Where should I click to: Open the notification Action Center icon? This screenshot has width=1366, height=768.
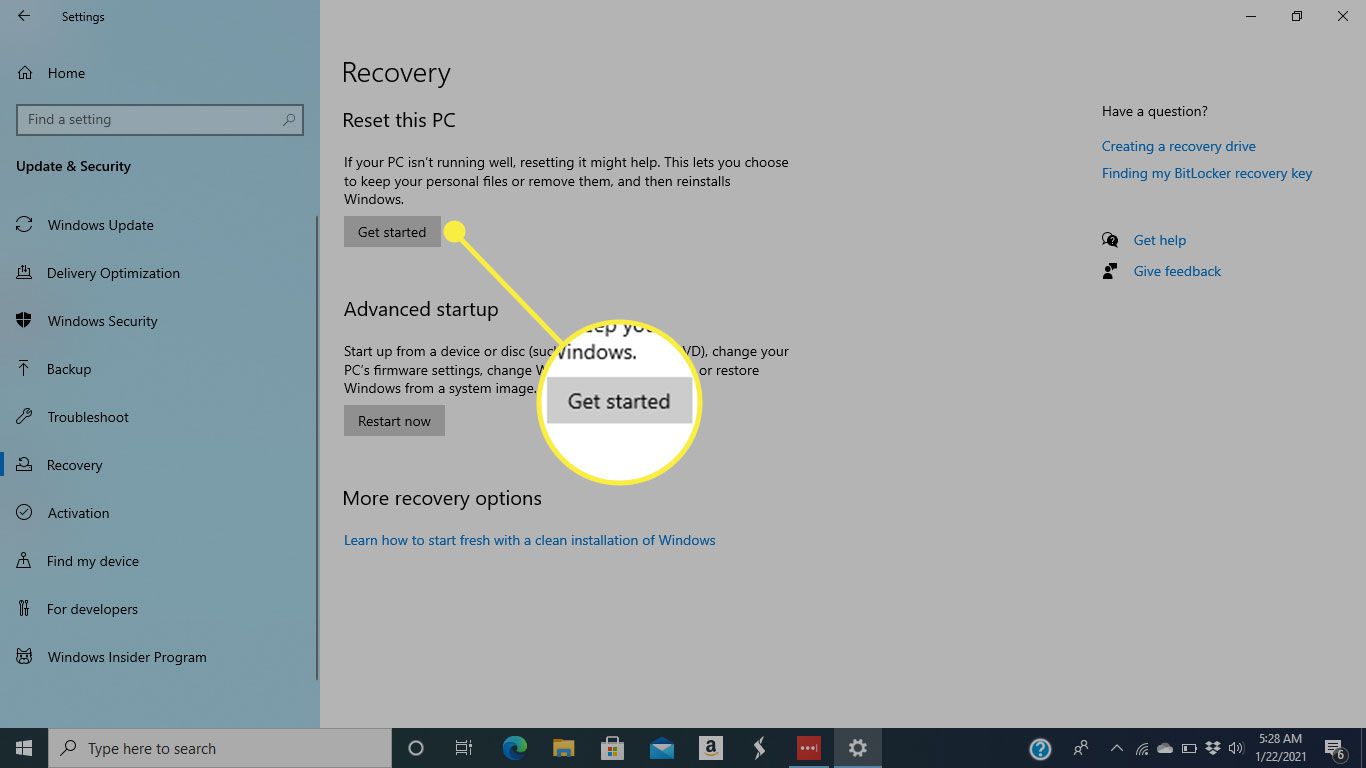(1334, 748)
